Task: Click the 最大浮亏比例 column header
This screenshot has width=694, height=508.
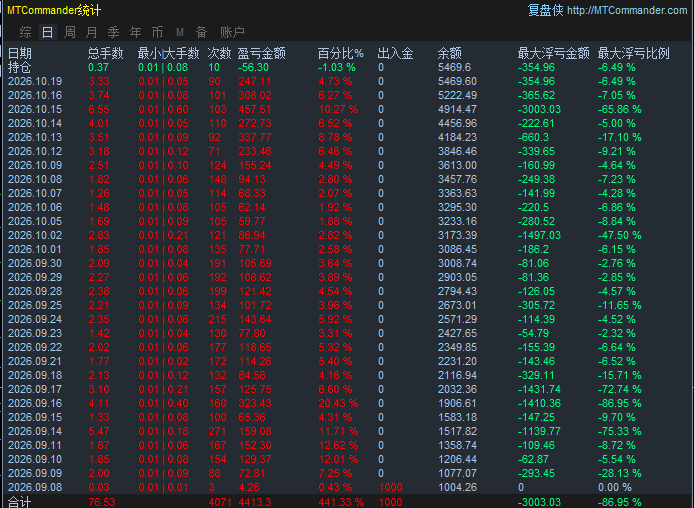Action: click(x=633, y=53)
